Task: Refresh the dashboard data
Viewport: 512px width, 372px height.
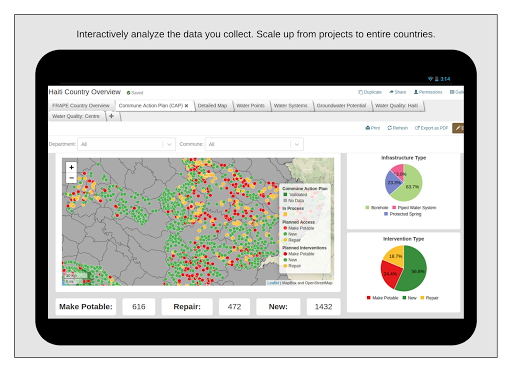Action: (397, 128)
